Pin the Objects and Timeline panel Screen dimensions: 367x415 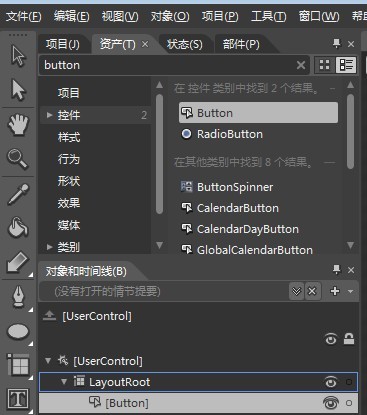tap(337, 269)
